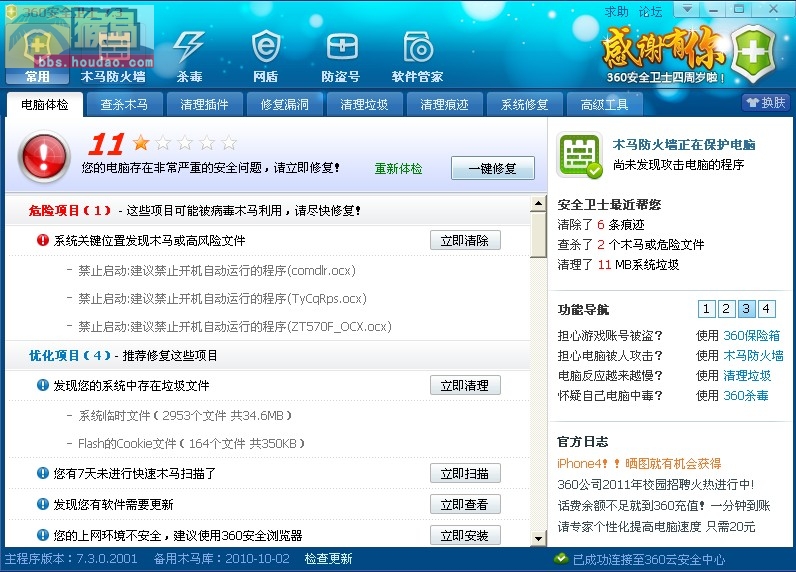796x572 pixels.
Task: Switch to the 电脑体检 tab
Action: point(45,105)
